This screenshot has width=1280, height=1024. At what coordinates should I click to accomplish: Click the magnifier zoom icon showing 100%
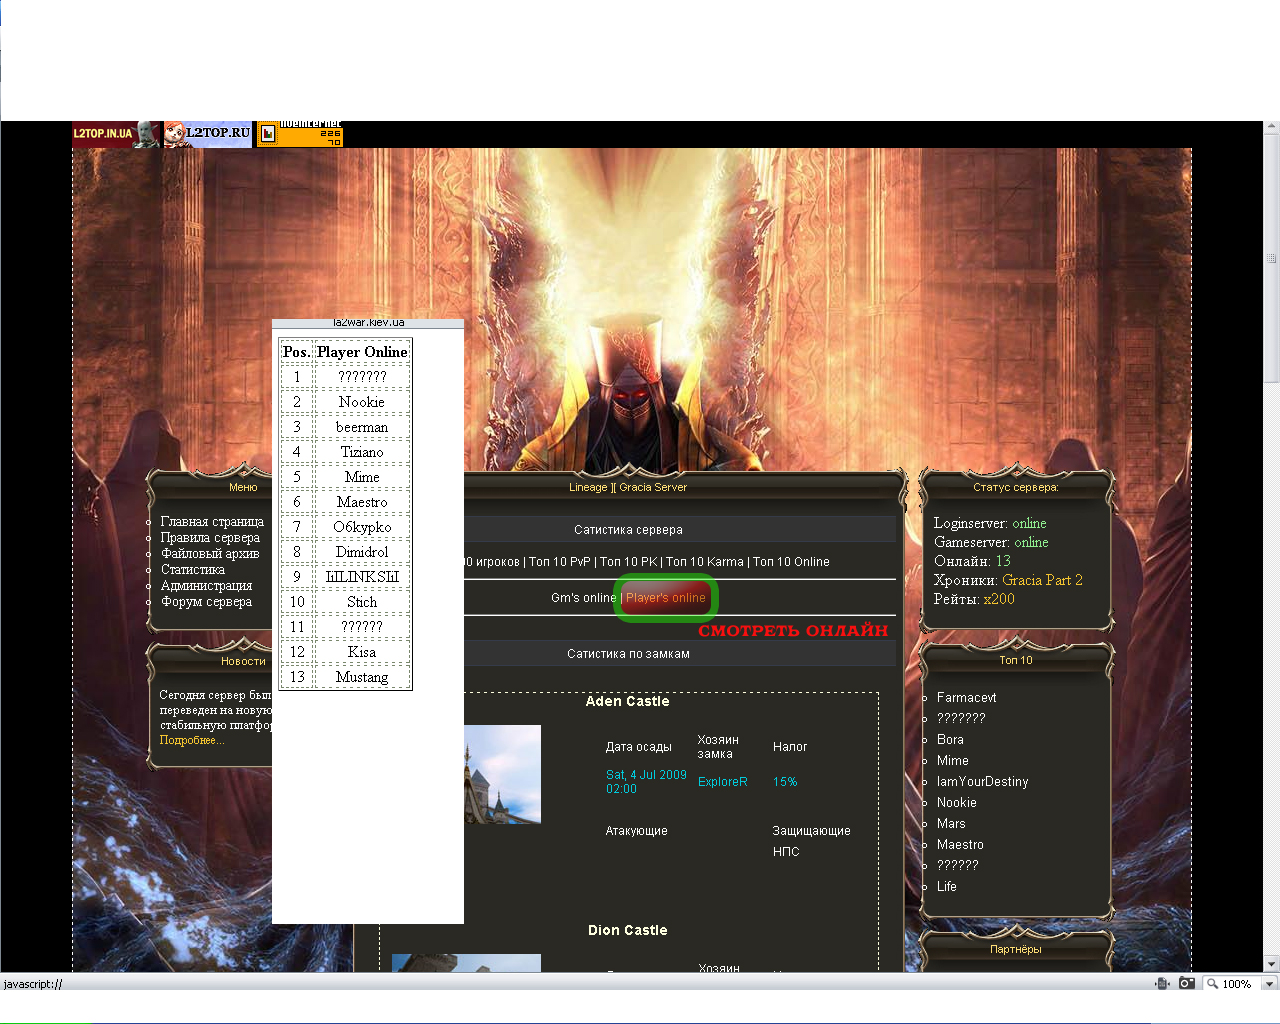(x=1213, y=984)
